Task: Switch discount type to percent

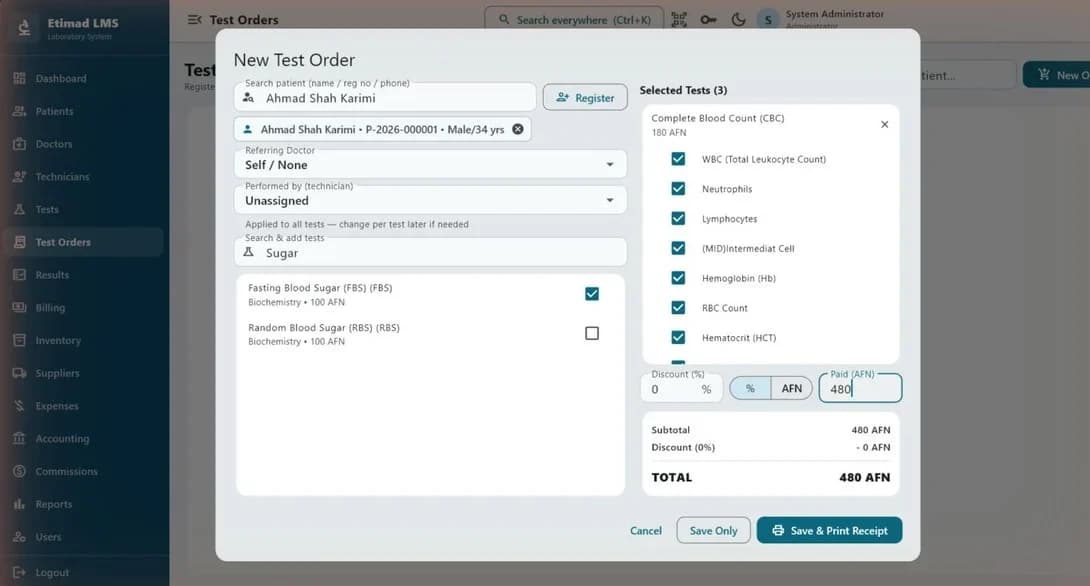Action: [x=750, y=388]
